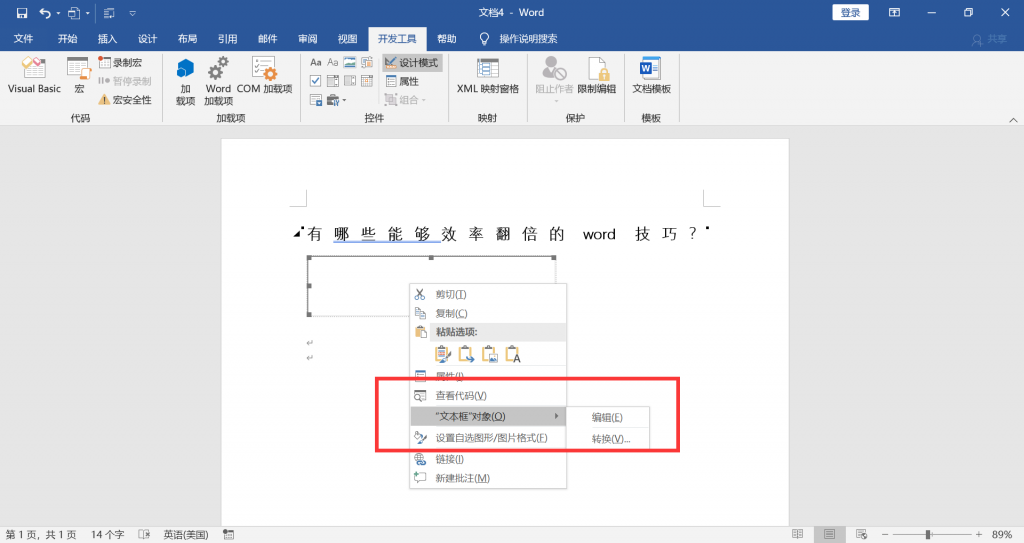Open 限制编辑 restrict editing pane

click(x=597, y=75)
